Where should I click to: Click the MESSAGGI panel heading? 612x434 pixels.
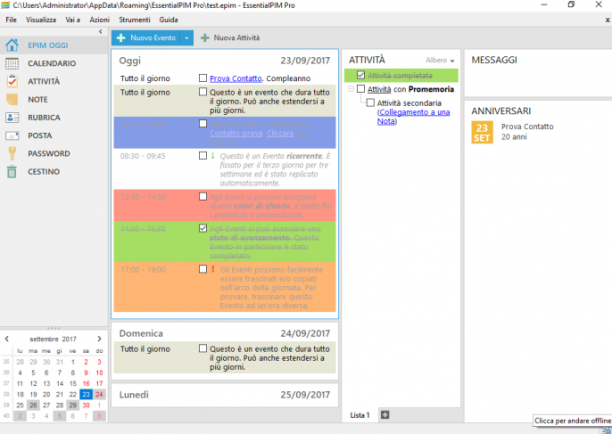coord(494,60)
